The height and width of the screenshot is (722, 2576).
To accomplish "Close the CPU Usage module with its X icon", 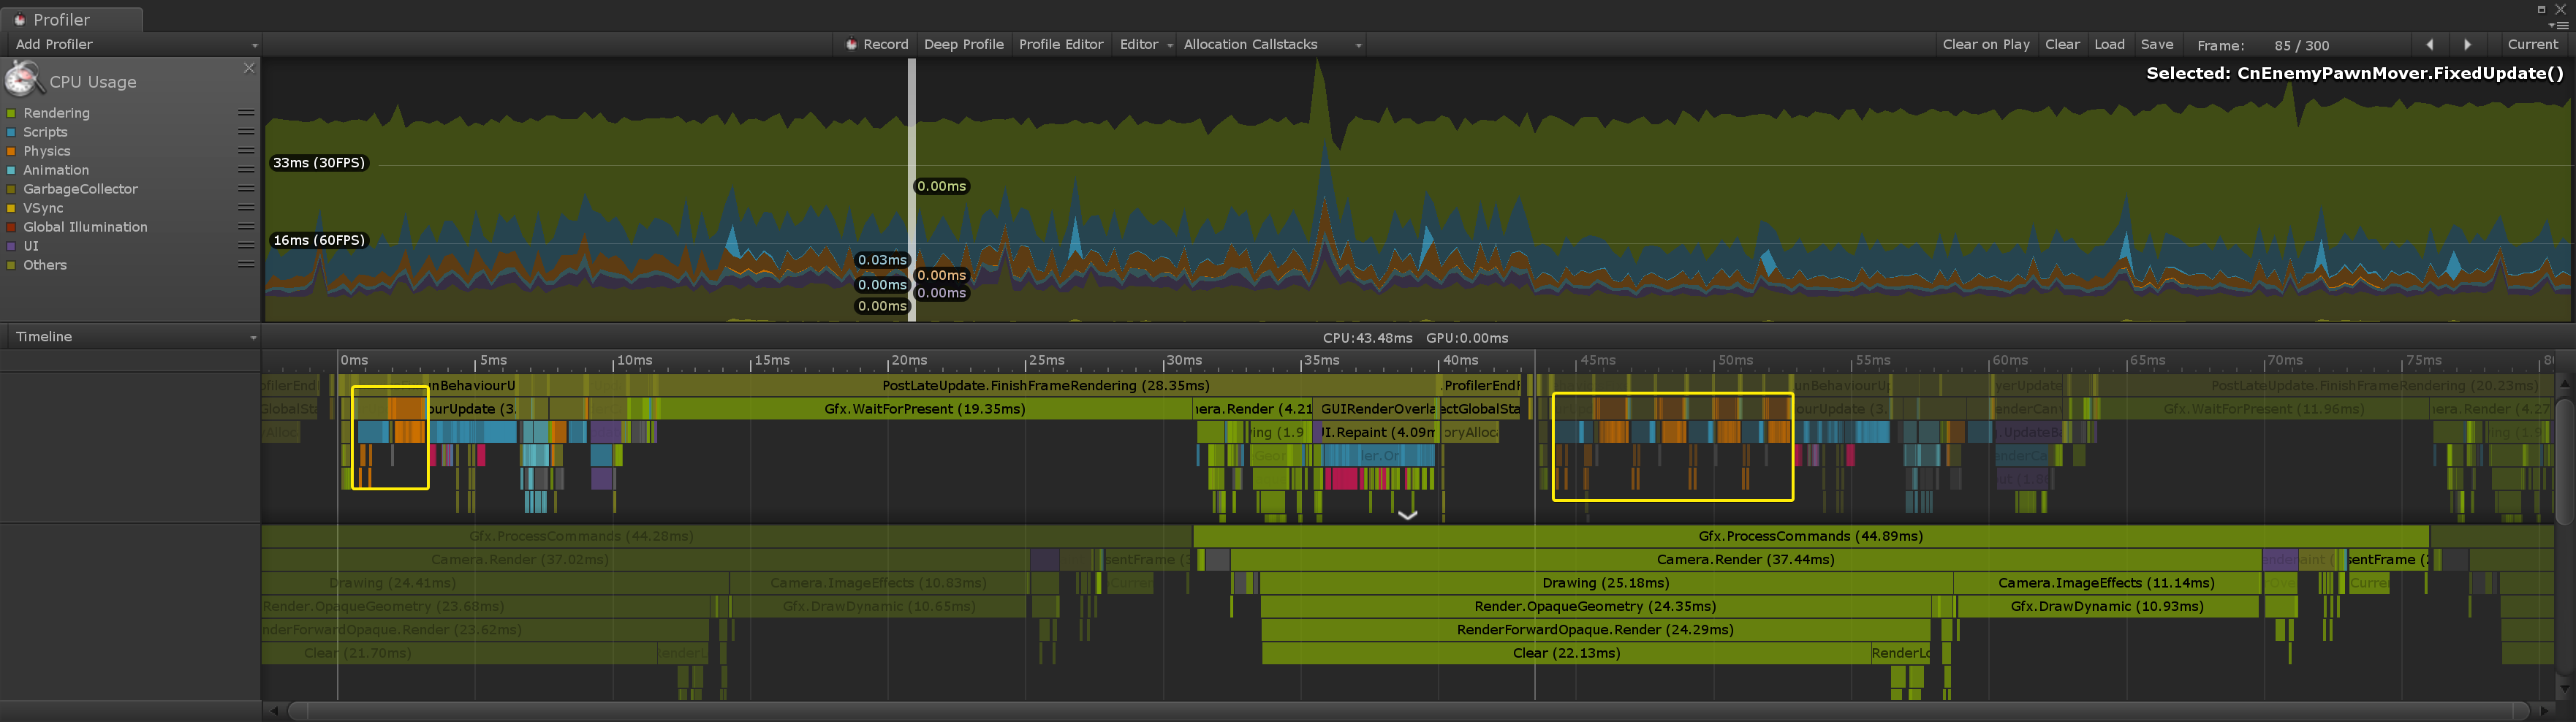I will pos(248,68).
